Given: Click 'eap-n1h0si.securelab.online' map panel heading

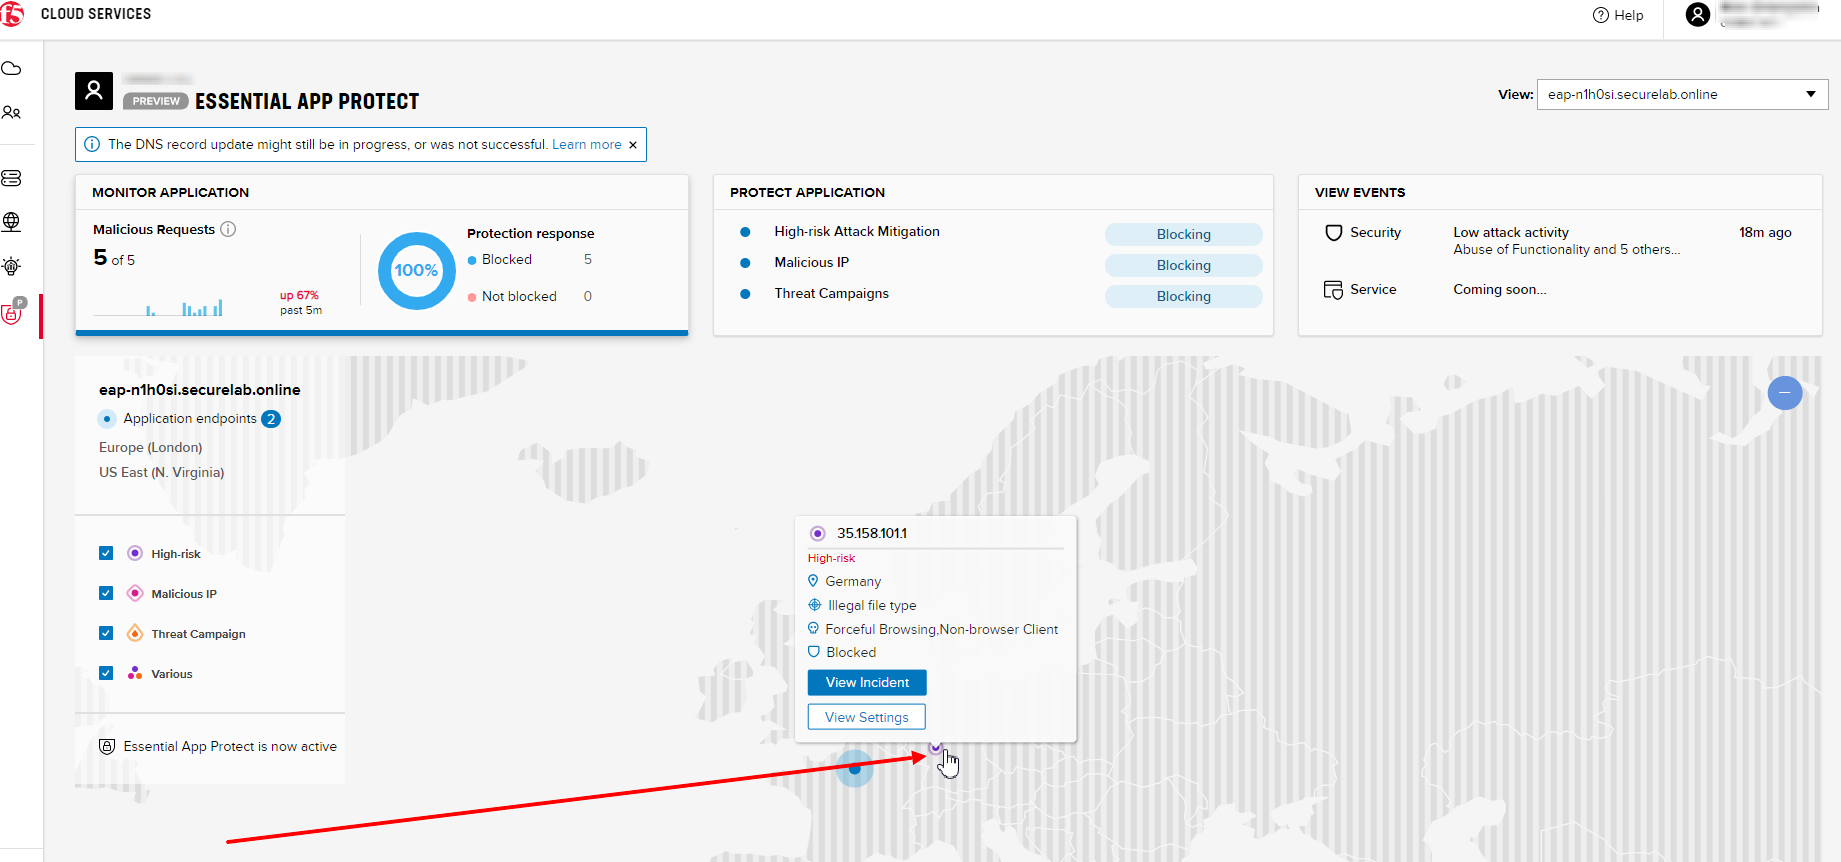Looking at the screenshot, I should tap(199, 390).
